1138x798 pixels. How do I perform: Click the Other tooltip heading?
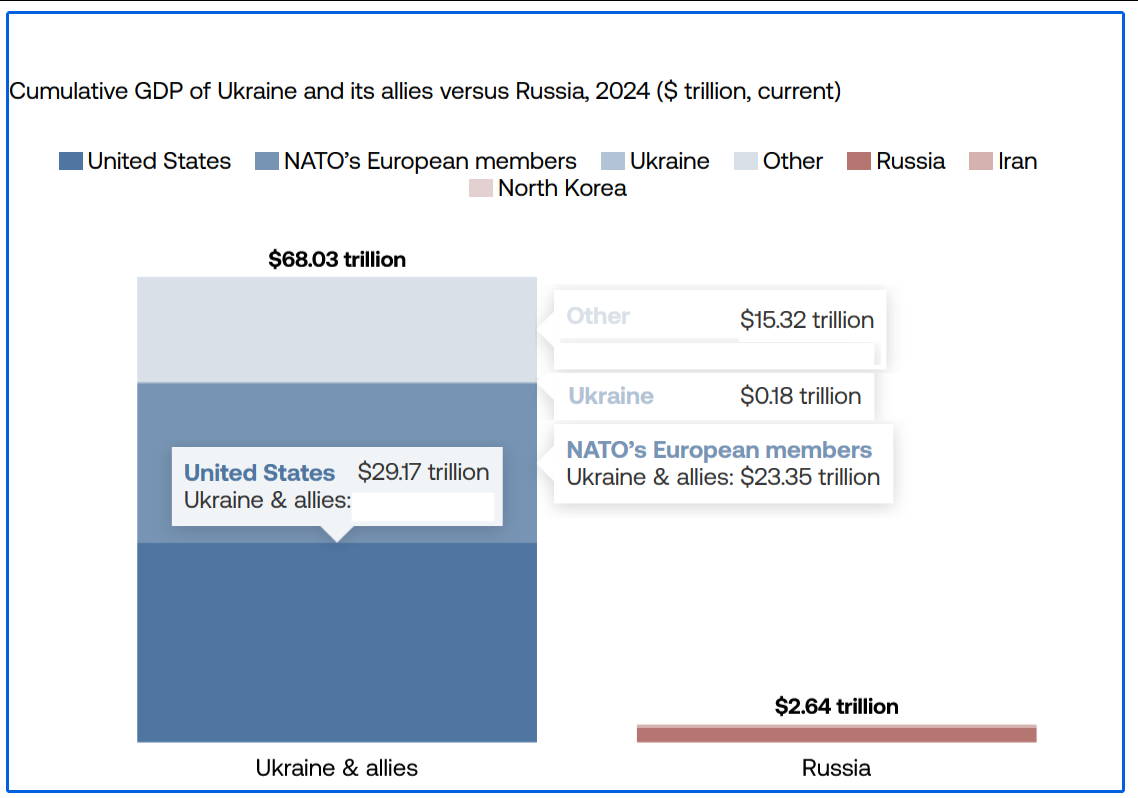click(598, 316)
